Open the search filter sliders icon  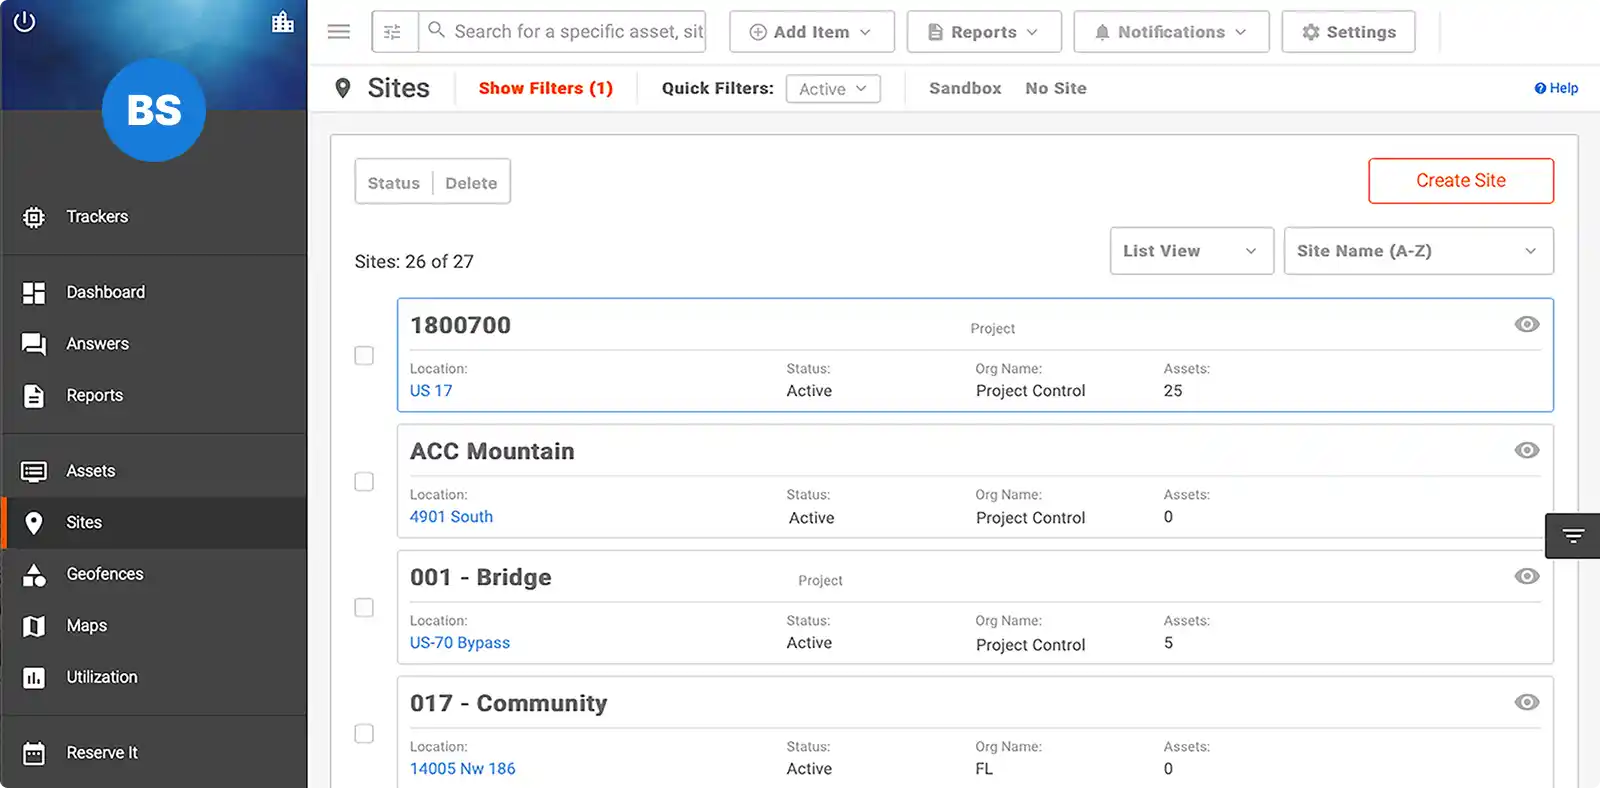point(393,32)
